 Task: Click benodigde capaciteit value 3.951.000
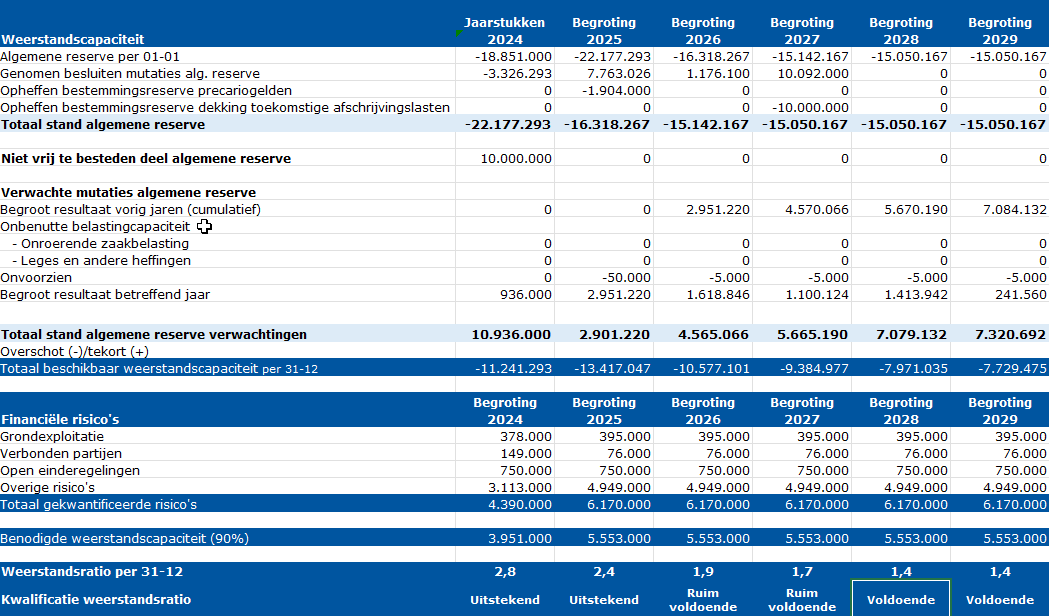point(520,538)
